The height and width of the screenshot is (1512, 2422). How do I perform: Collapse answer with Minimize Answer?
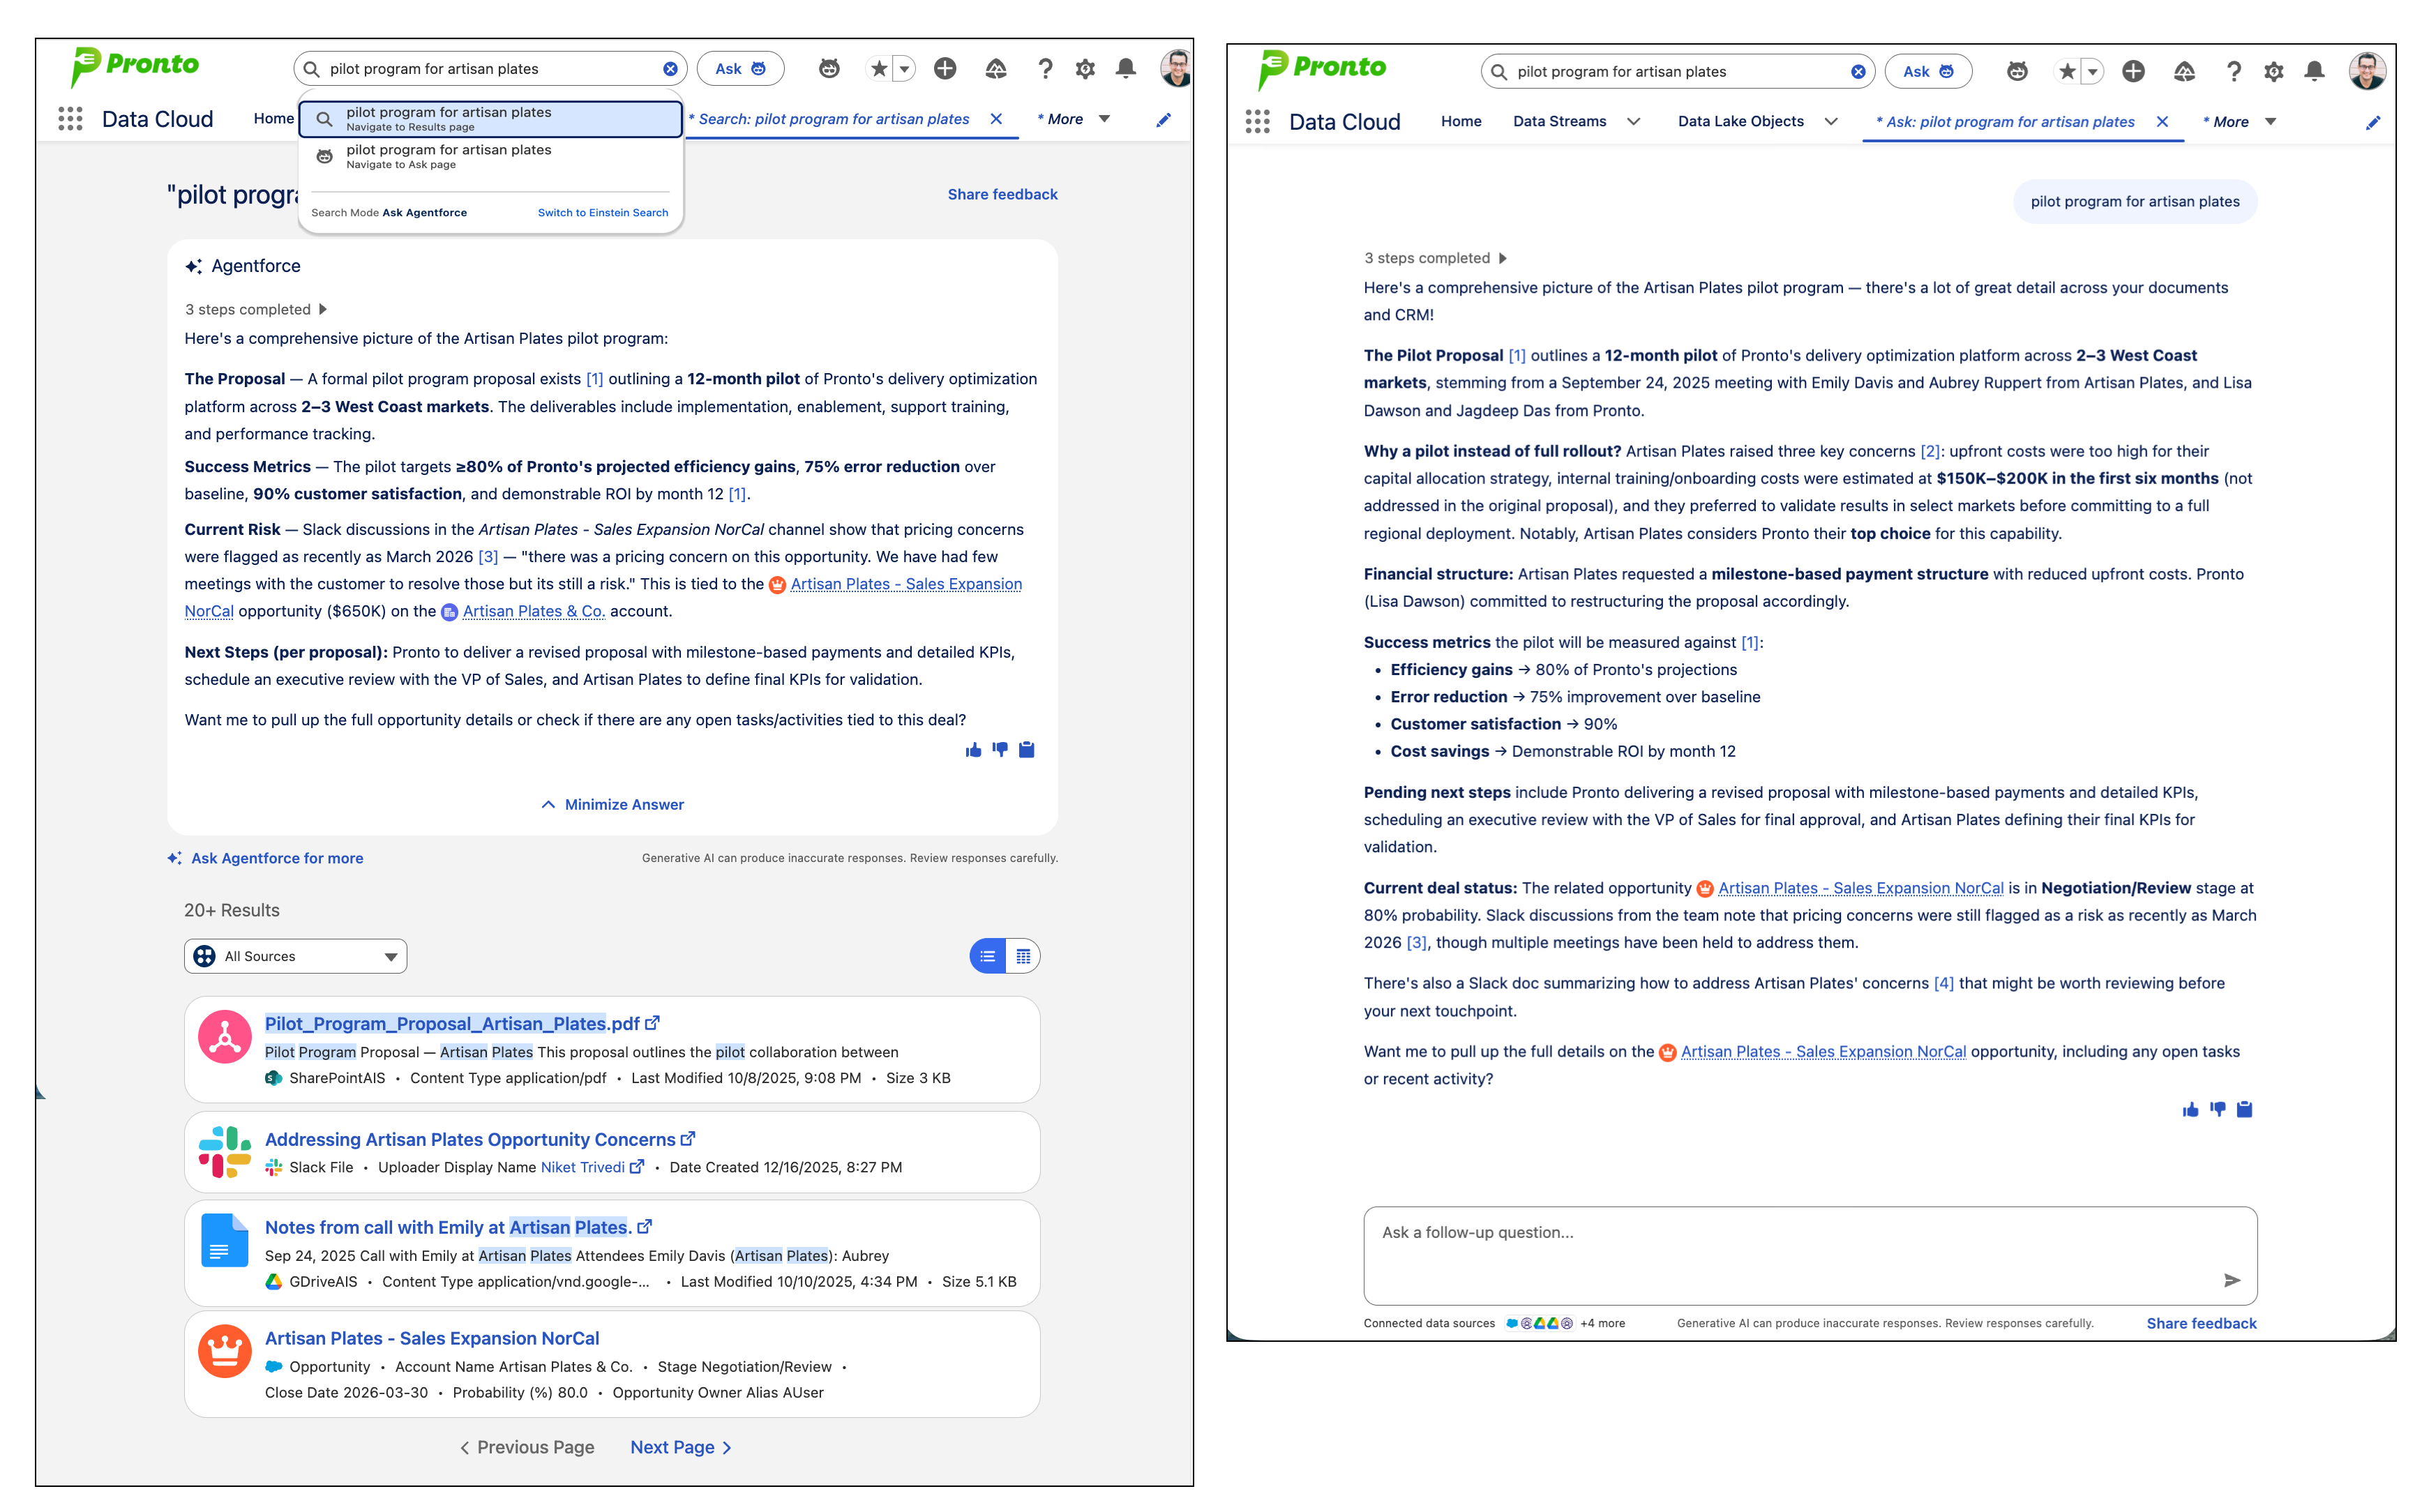coord(613,805)
